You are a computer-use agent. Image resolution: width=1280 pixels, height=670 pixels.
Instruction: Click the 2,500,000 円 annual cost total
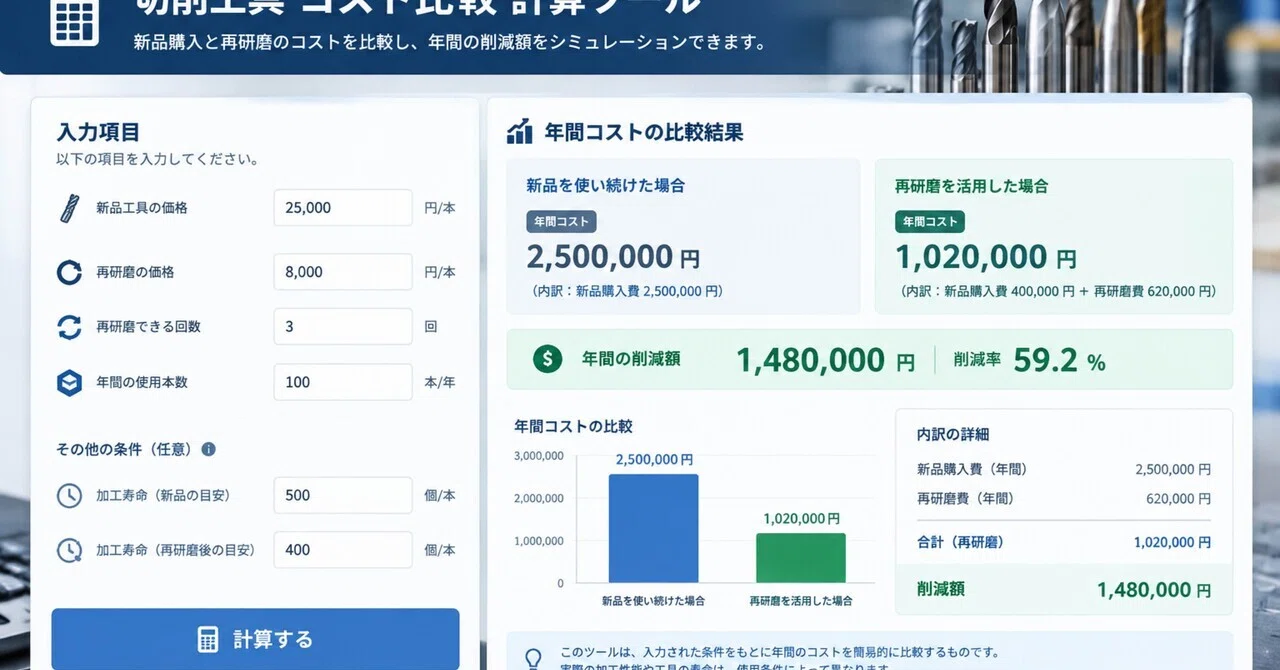[613, 257]
